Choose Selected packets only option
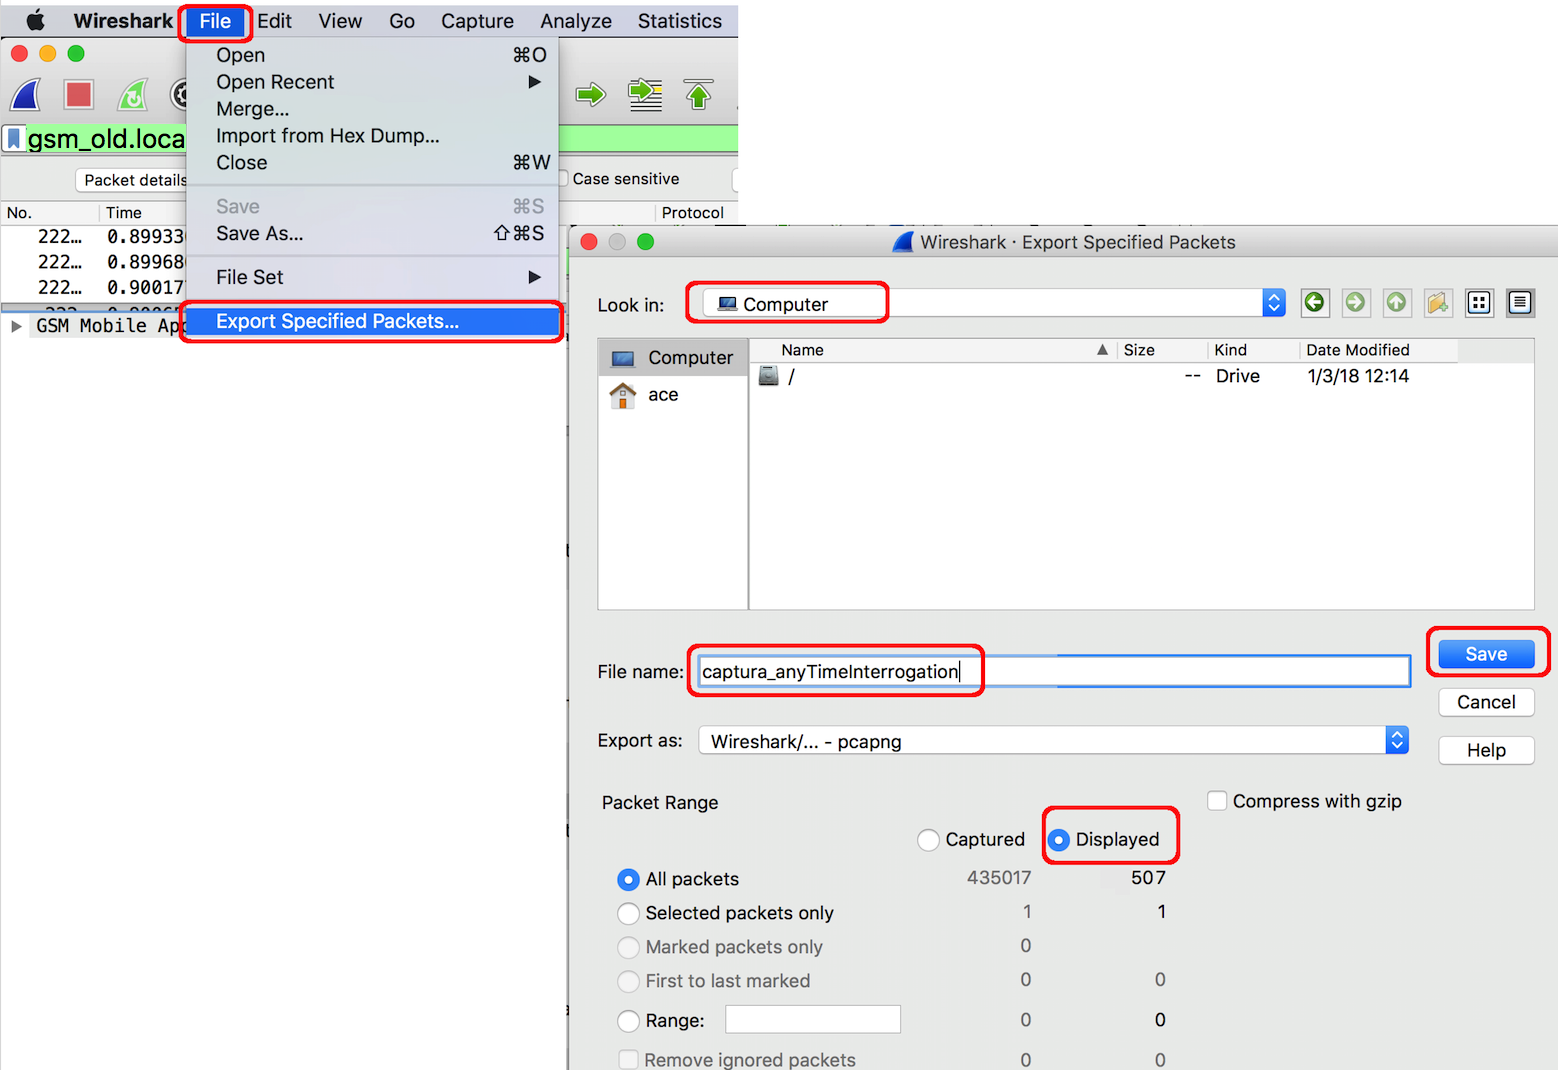 (x=628, y=914)
